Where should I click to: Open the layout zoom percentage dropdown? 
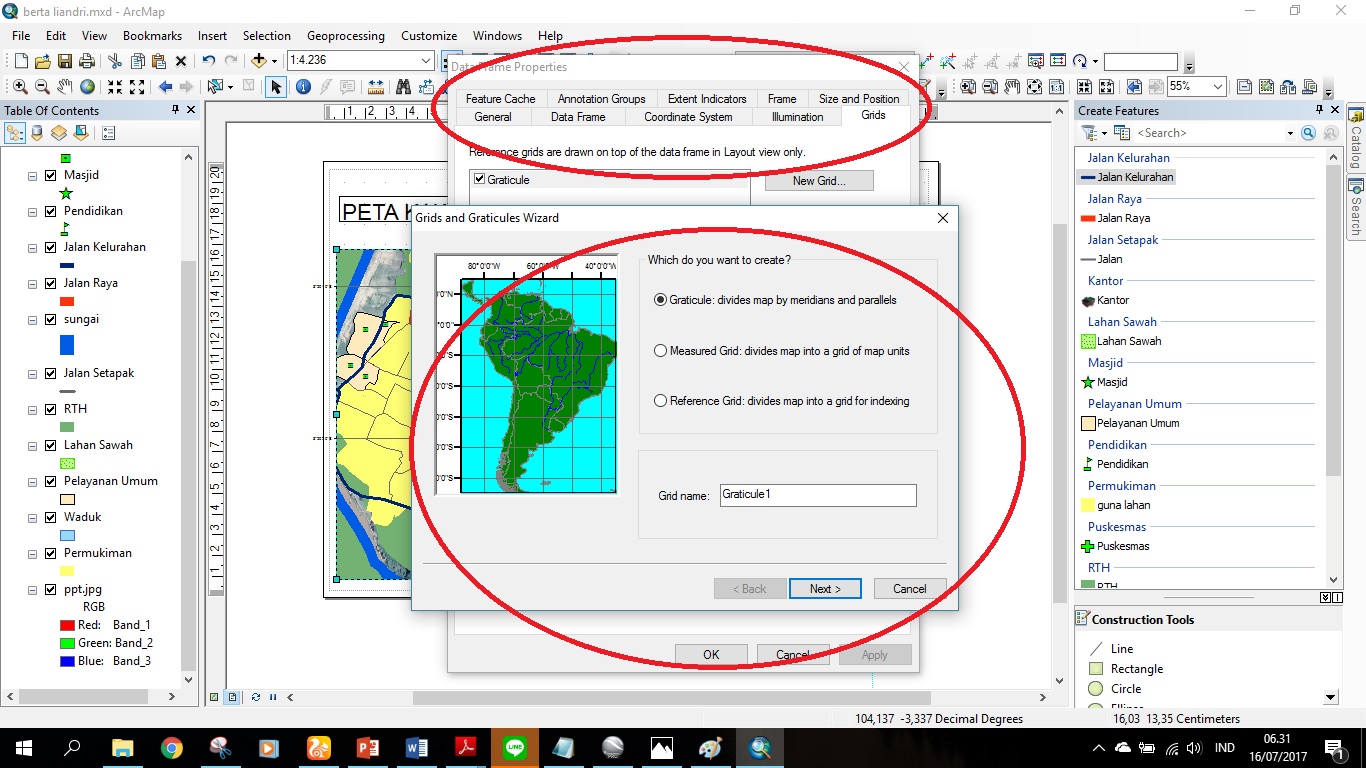[x=1216, y=86]
